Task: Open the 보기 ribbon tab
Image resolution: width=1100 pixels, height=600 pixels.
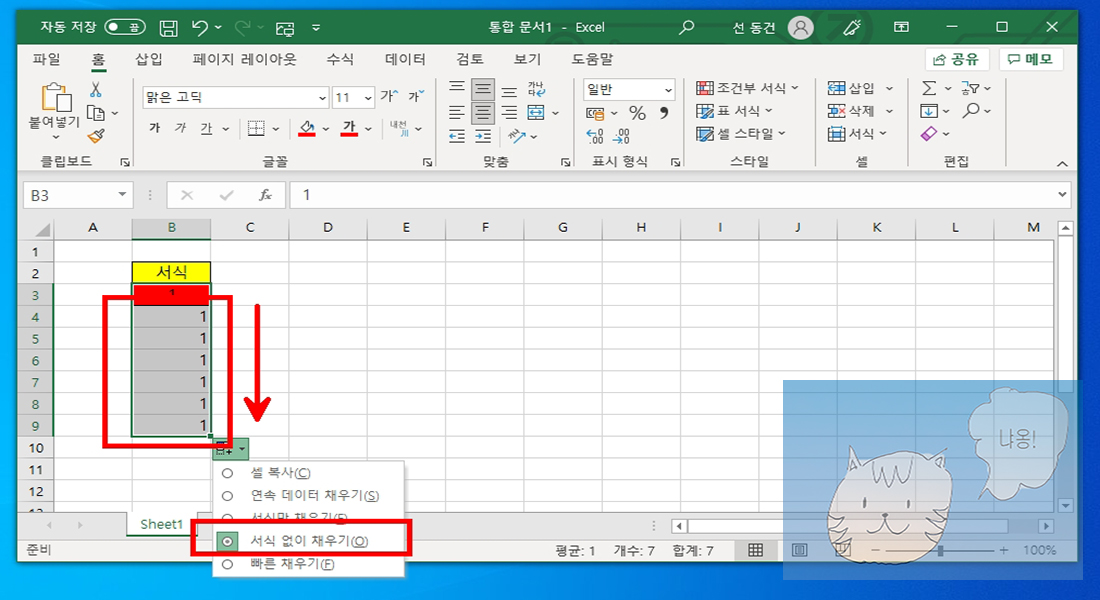Action: [x=528, y=59]
